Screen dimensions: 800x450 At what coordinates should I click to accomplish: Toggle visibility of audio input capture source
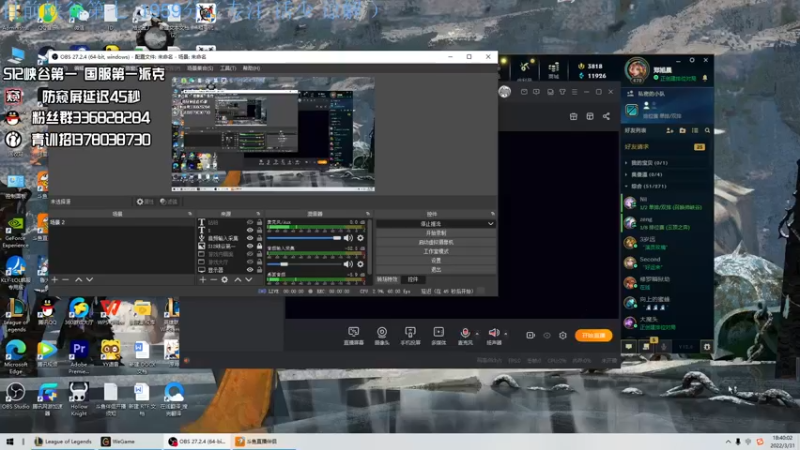click(x=250, y=238)
